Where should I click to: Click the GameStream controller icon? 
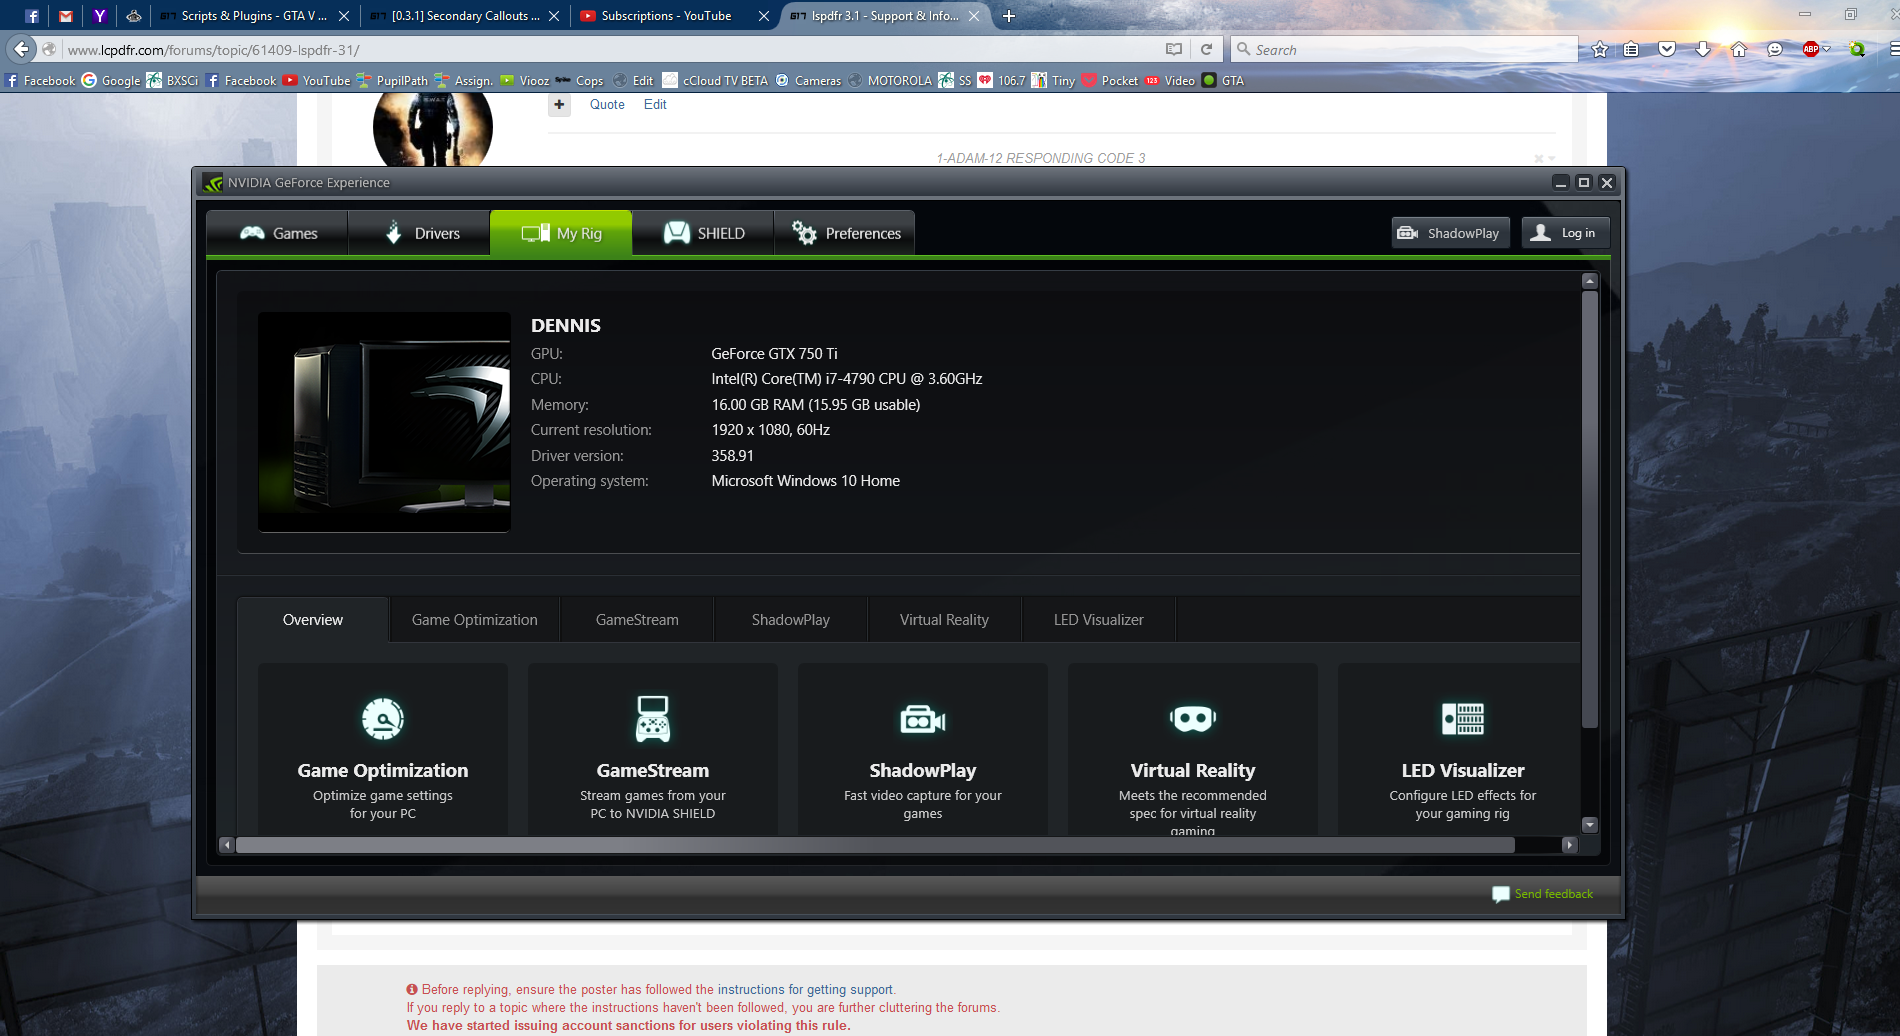pos(653,719)
